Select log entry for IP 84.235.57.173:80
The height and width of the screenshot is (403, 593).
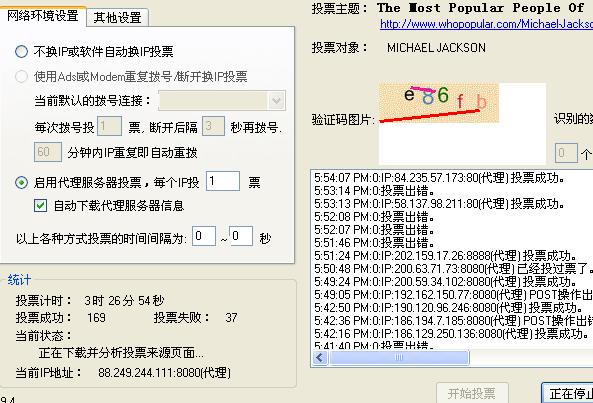(x=439, y=178)
